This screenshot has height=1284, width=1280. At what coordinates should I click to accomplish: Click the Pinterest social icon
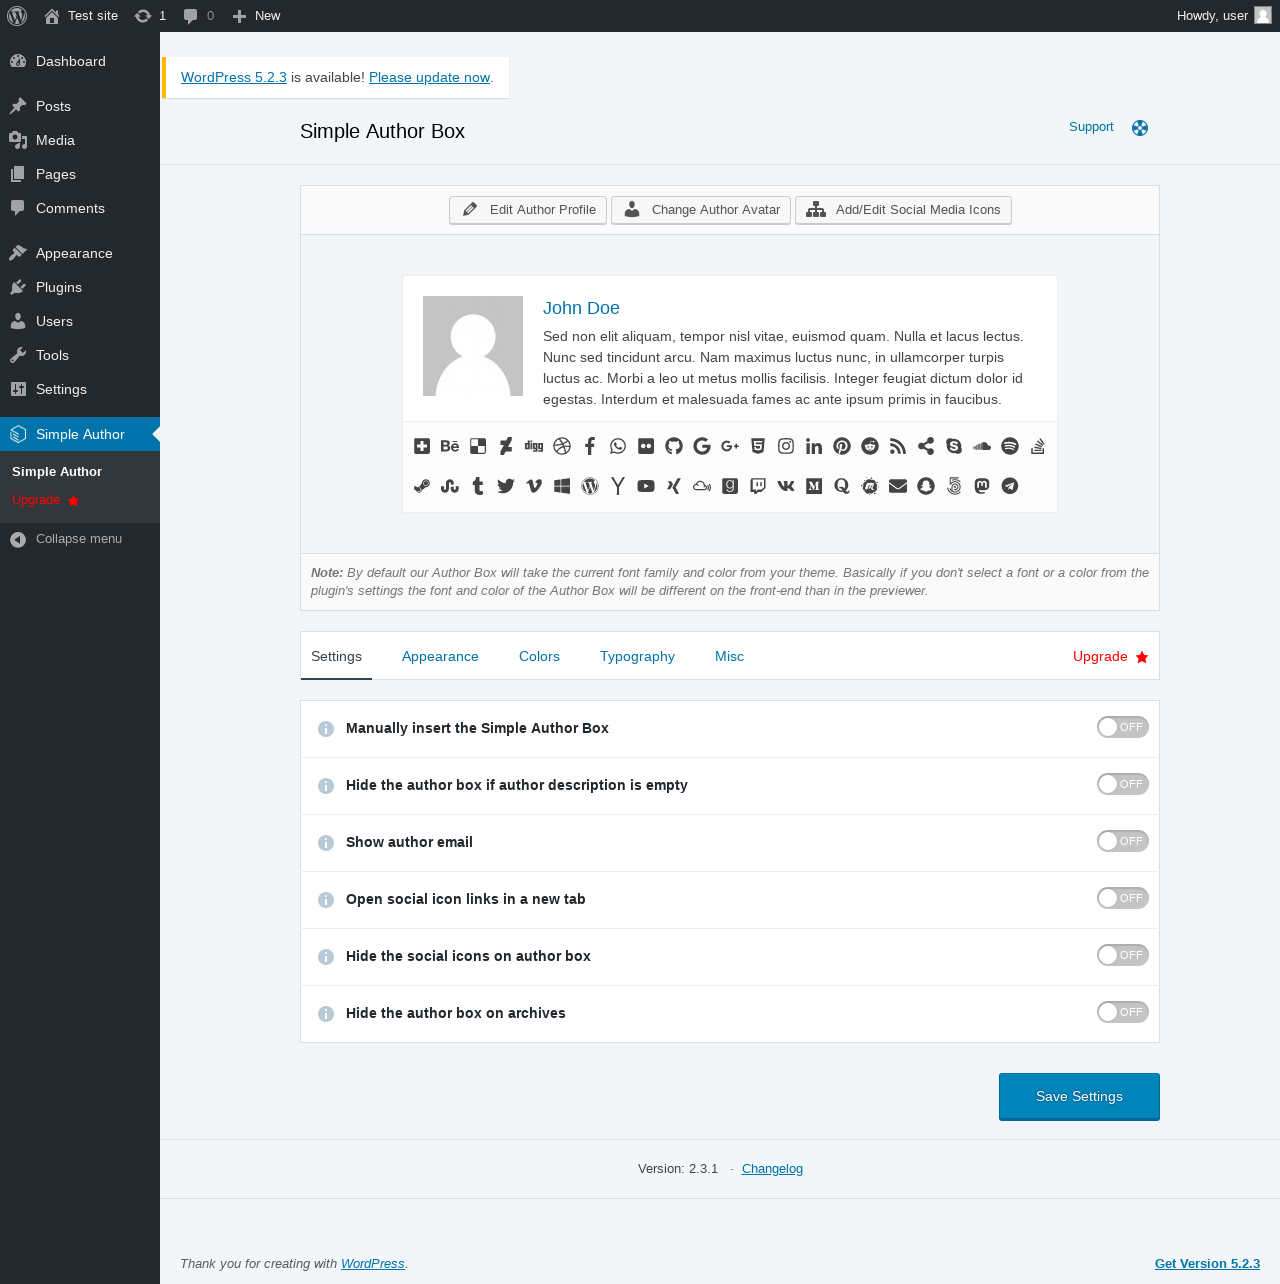842,446
